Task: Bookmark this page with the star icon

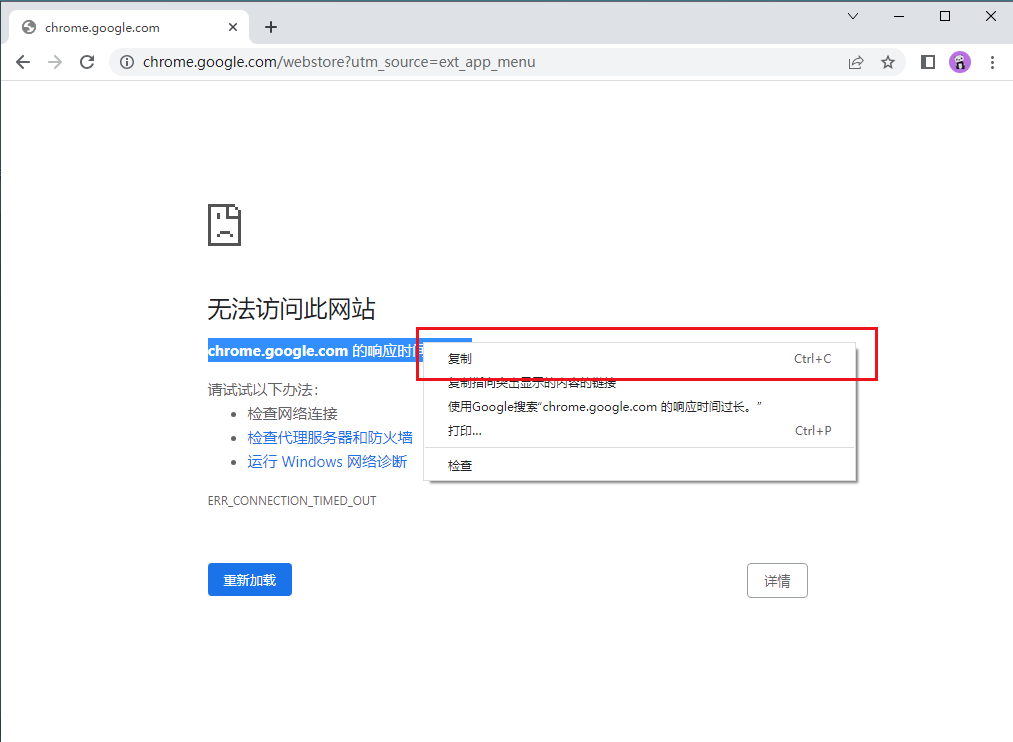Action: tap(888, 62)
